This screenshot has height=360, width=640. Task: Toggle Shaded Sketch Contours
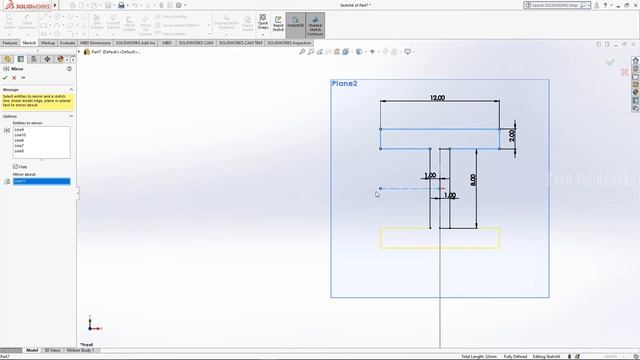tap(315, 25)
